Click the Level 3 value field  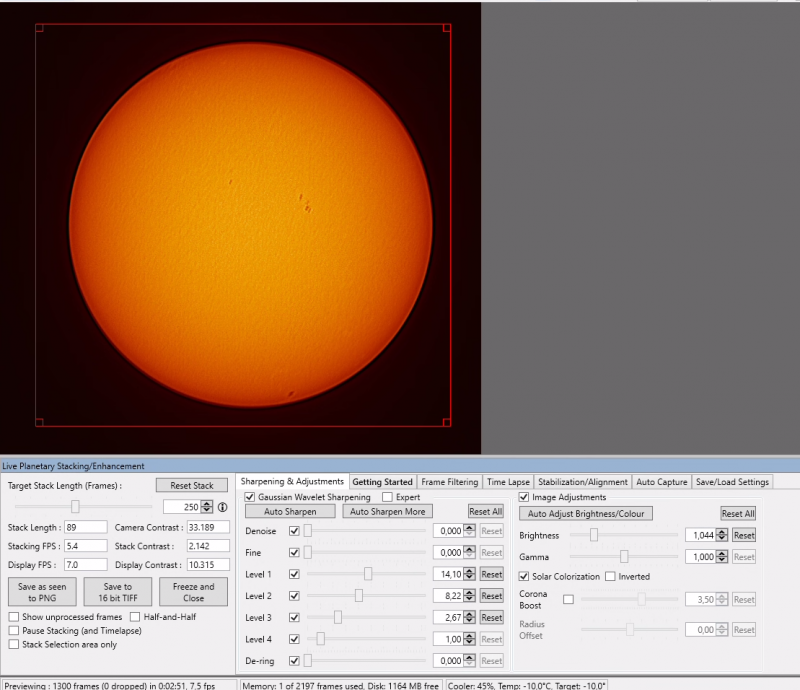[448, 618]
